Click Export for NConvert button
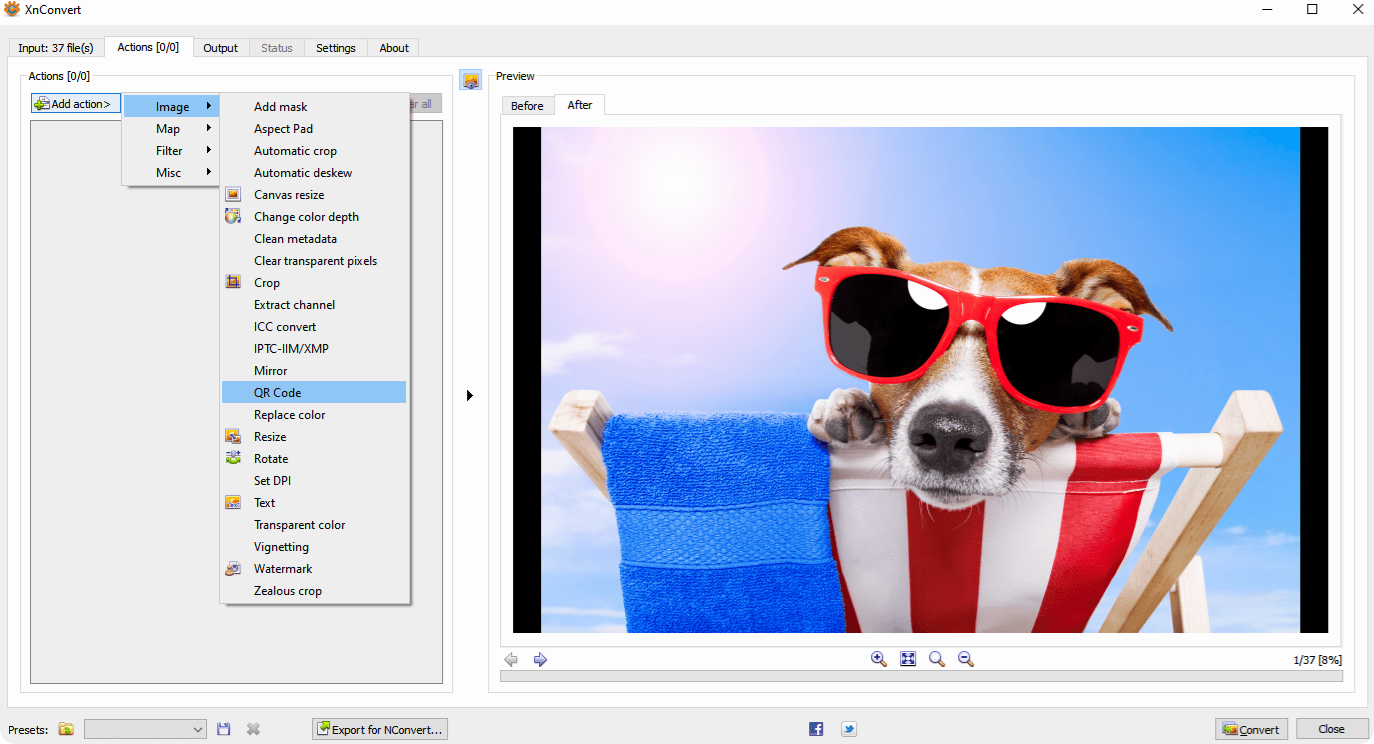1374x744 pixels. click(380, 729)
